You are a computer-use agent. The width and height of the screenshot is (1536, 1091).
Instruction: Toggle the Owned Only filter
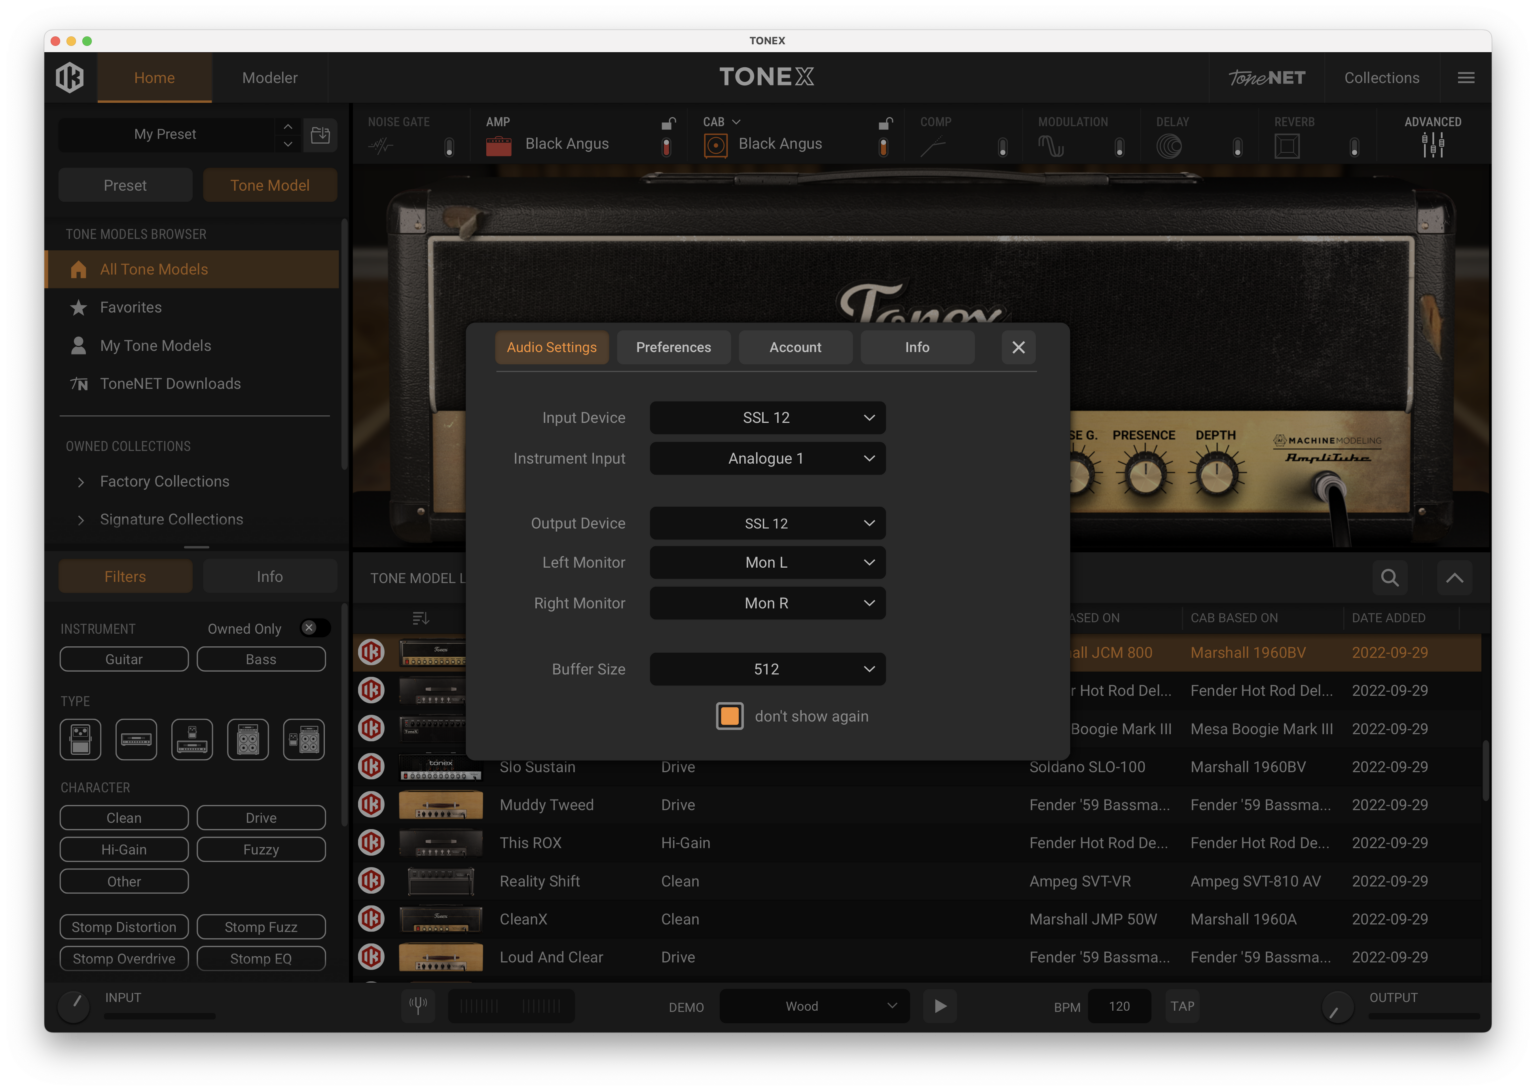tap(314, 628)
